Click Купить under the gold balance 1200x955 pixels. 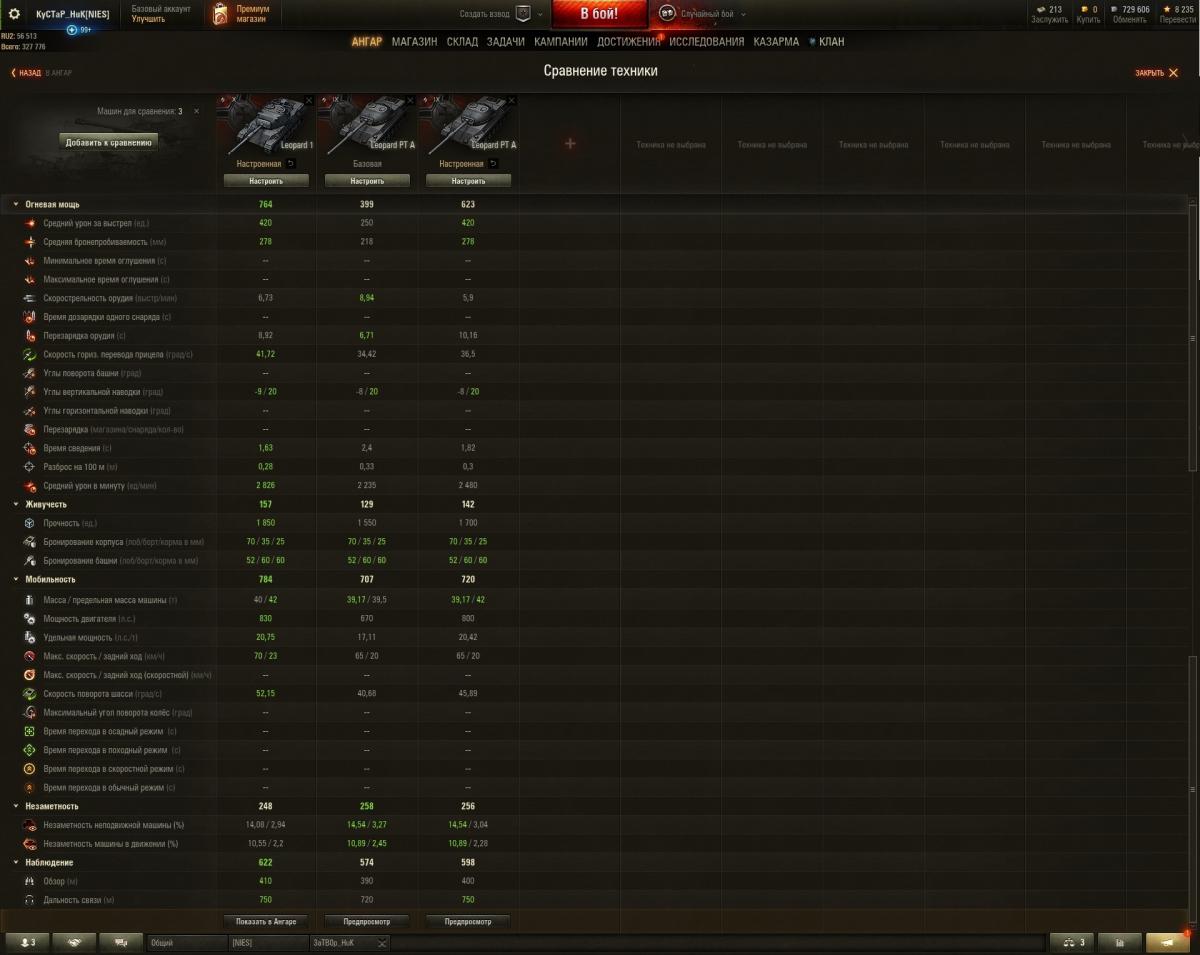(1088, 20)
